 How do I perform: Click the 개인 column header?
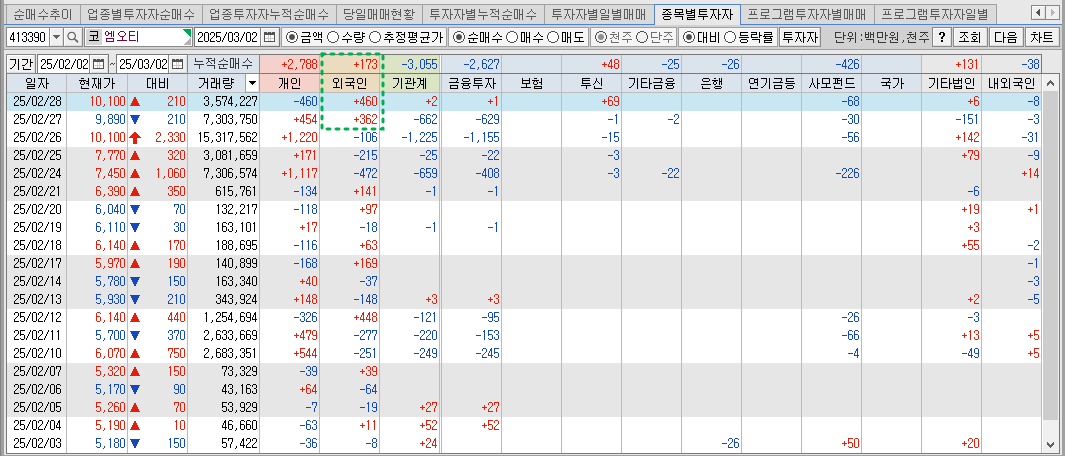coord(290,84)
